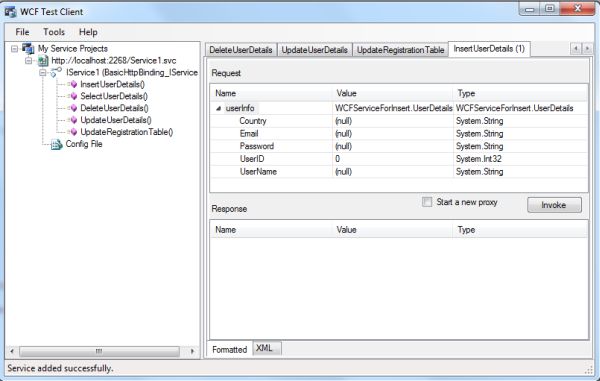
Task: Collapse the localhost:2268 Service1.svc node
Action: [29, 60]
